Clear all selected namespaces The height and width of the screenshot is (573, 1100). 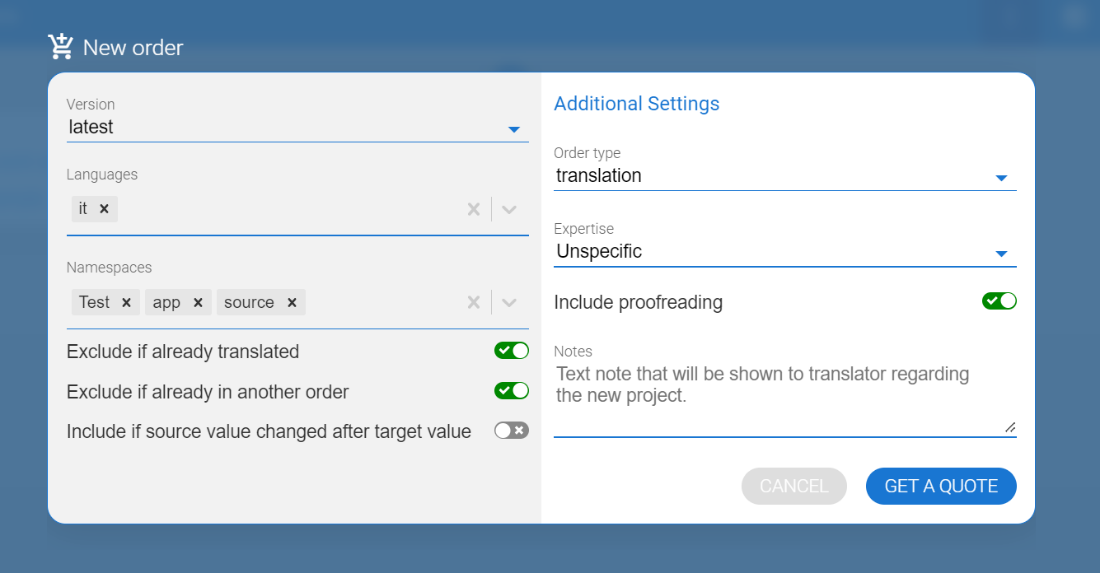tap(474, 303)
